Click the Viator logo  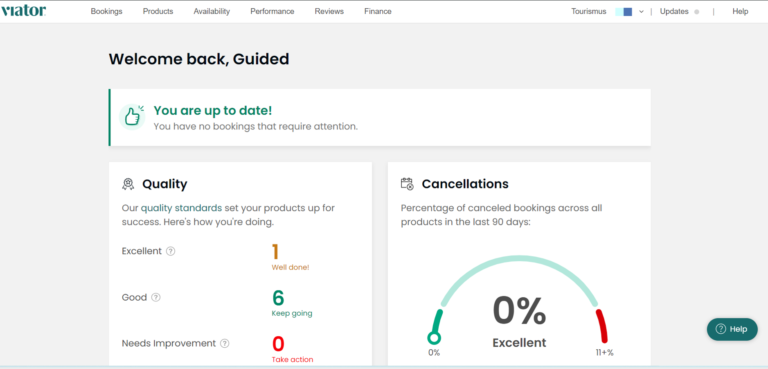click(x=24, y=11)
